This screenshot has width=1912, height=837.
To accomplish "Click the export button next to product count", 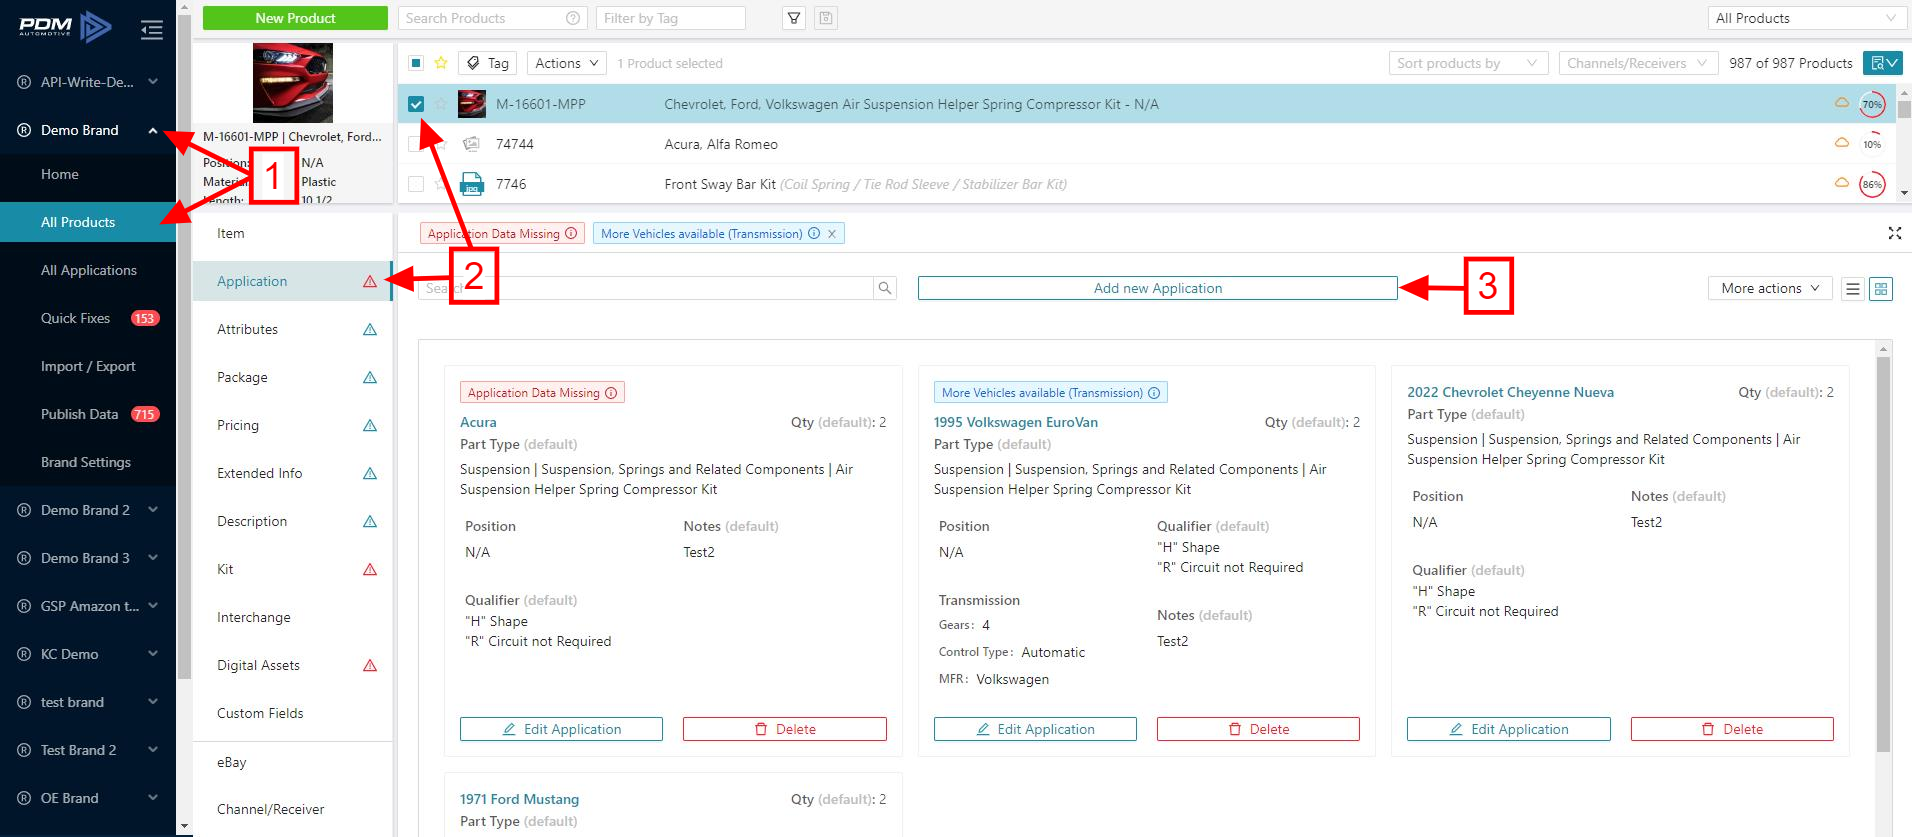I will tap(1883, 63).
